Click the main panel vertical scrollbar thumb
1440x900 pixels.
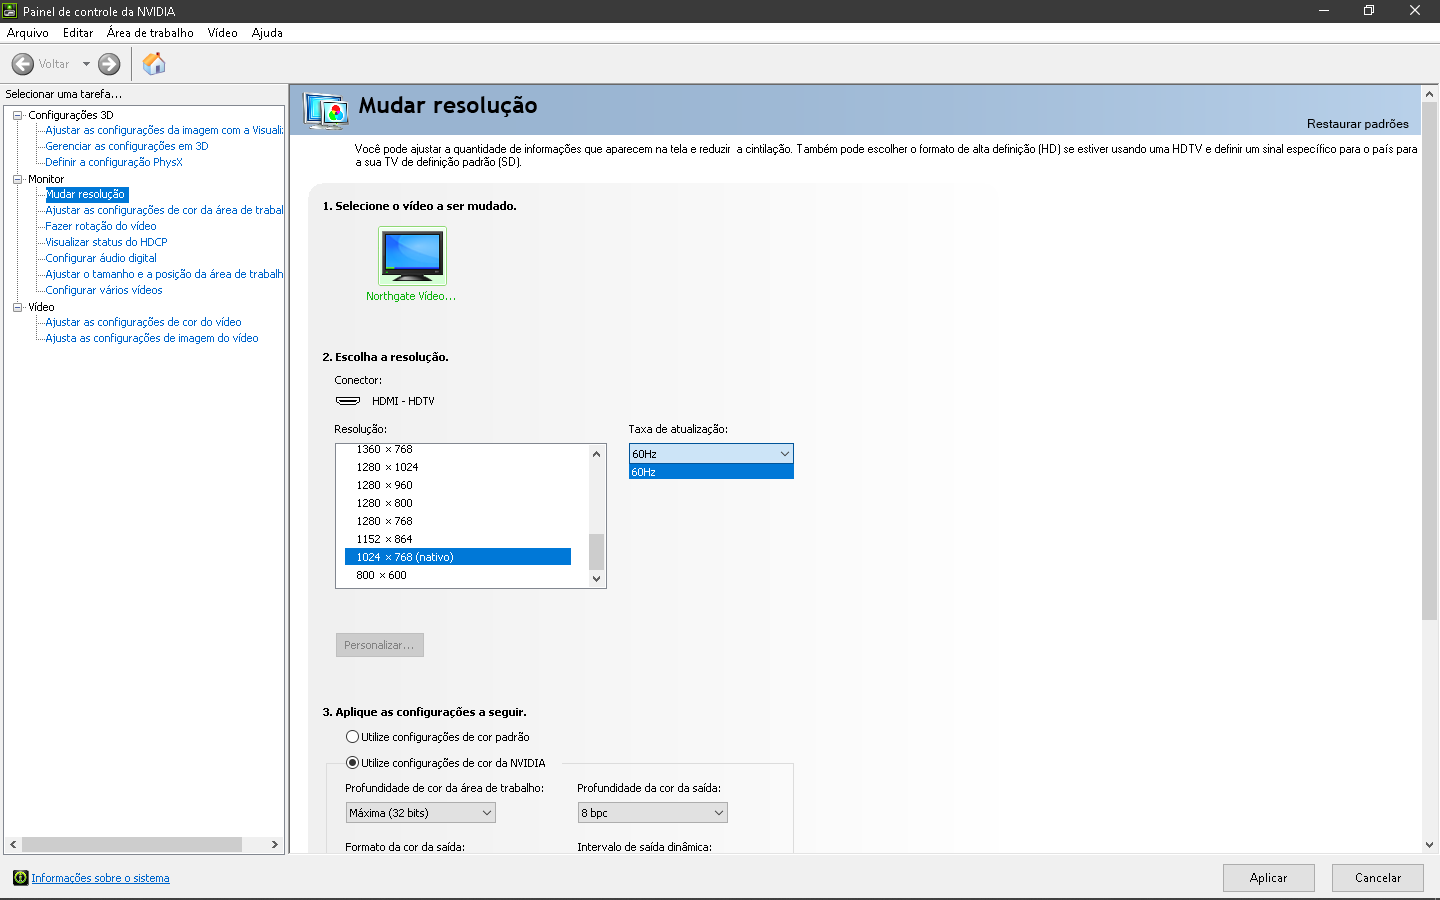click(1429, 360)
